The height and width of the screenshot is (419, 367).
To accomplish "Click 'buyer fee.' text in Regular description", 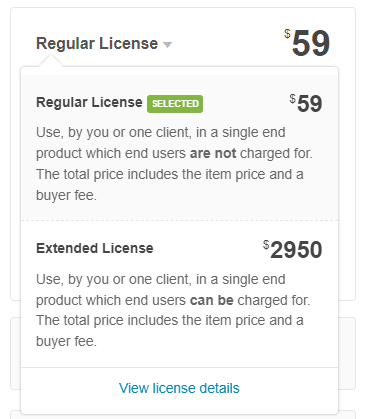I will (x=66, y=195).
